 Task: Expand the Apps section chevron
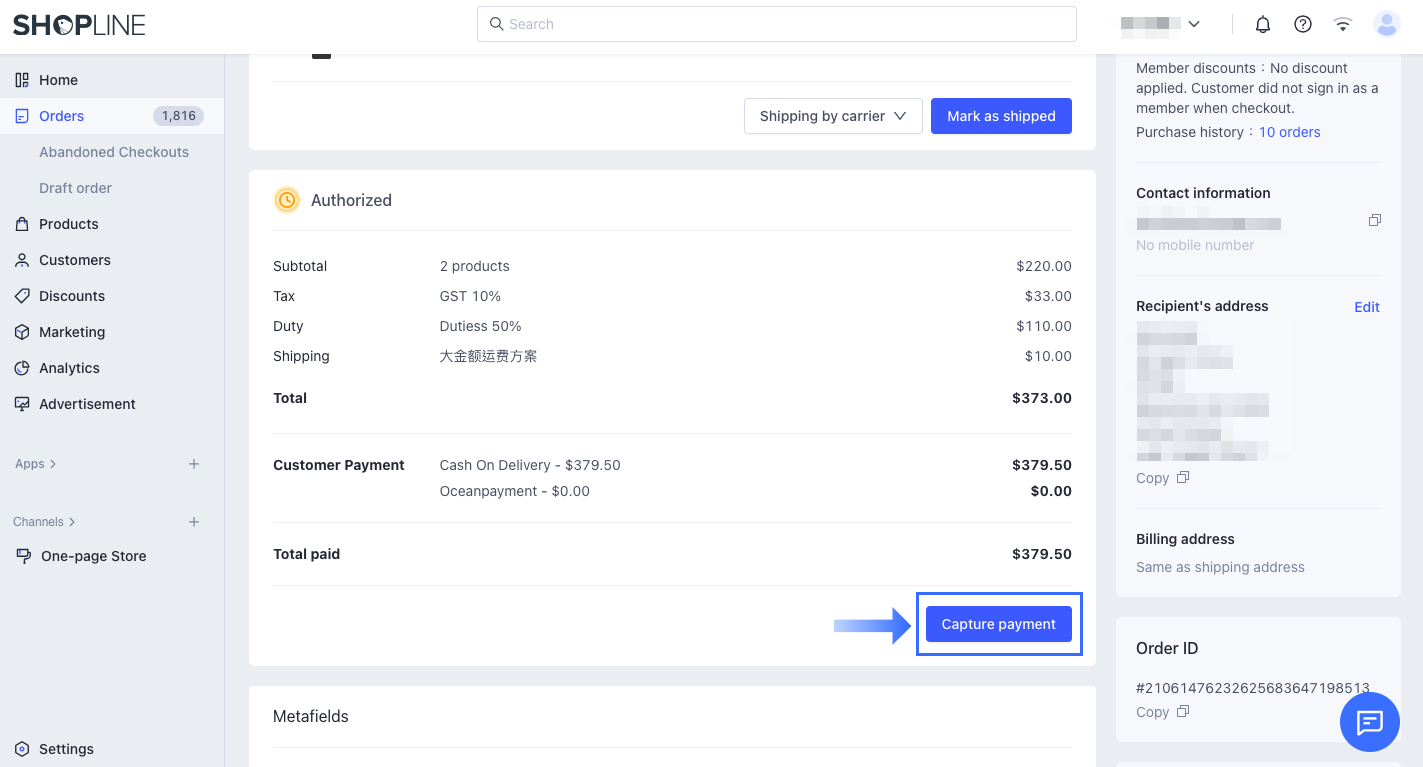pos(53,464)
